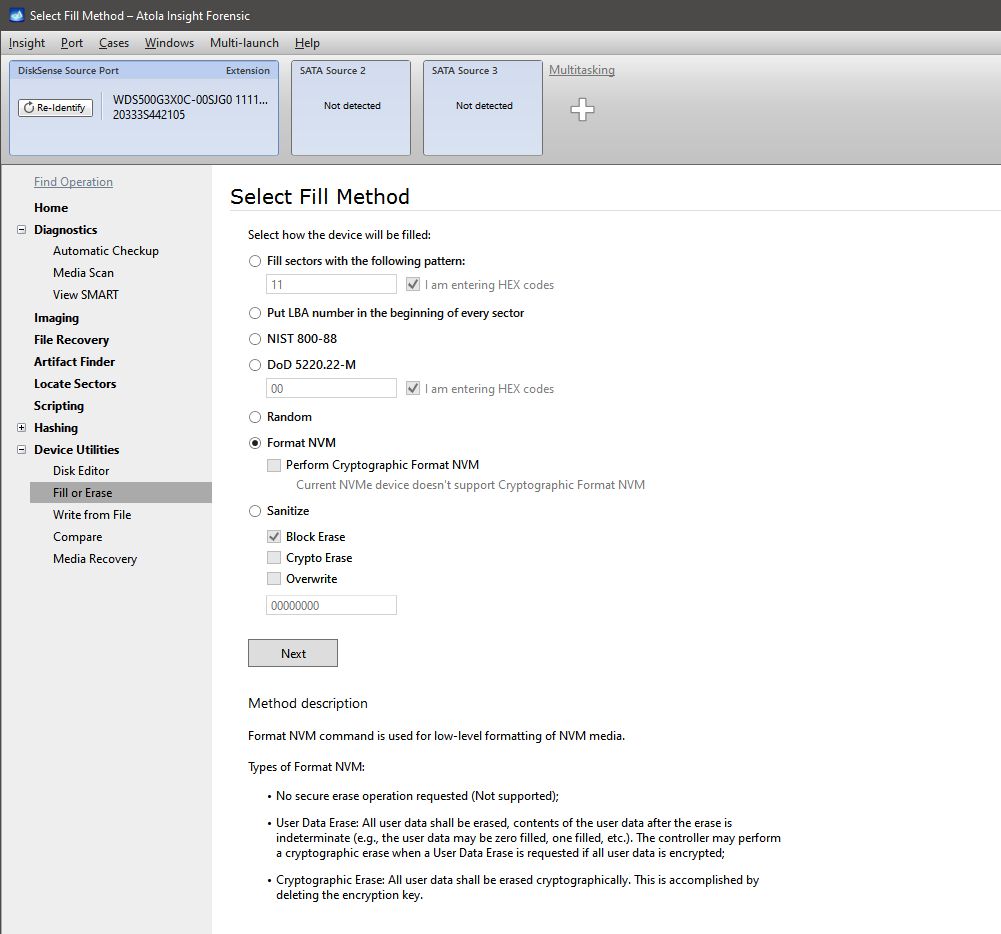Click the serial number 20333S442105
The image size is (1001, 934).
click(x=149, y=115)
